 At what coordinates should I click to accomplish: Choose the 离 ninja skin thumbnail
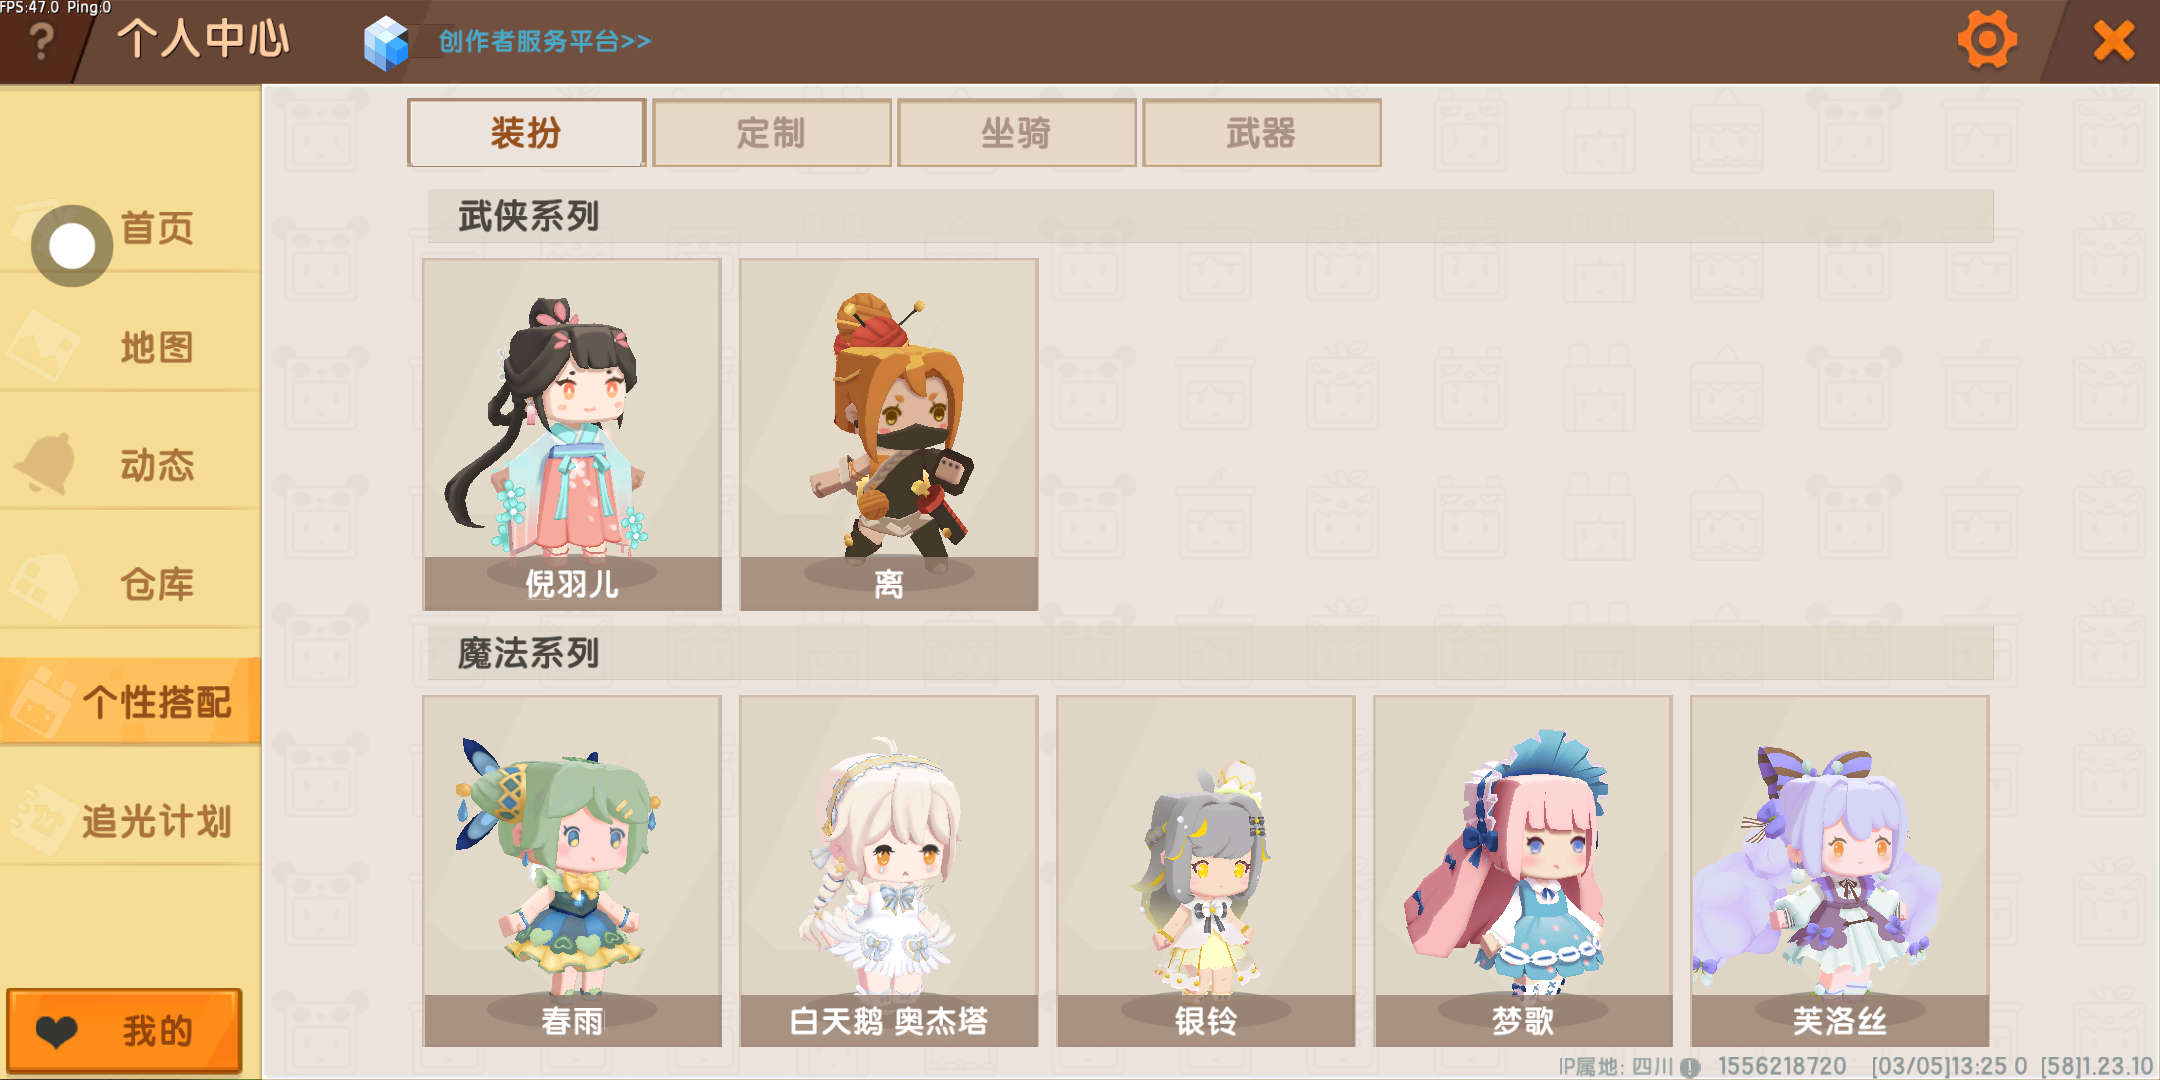889,435
